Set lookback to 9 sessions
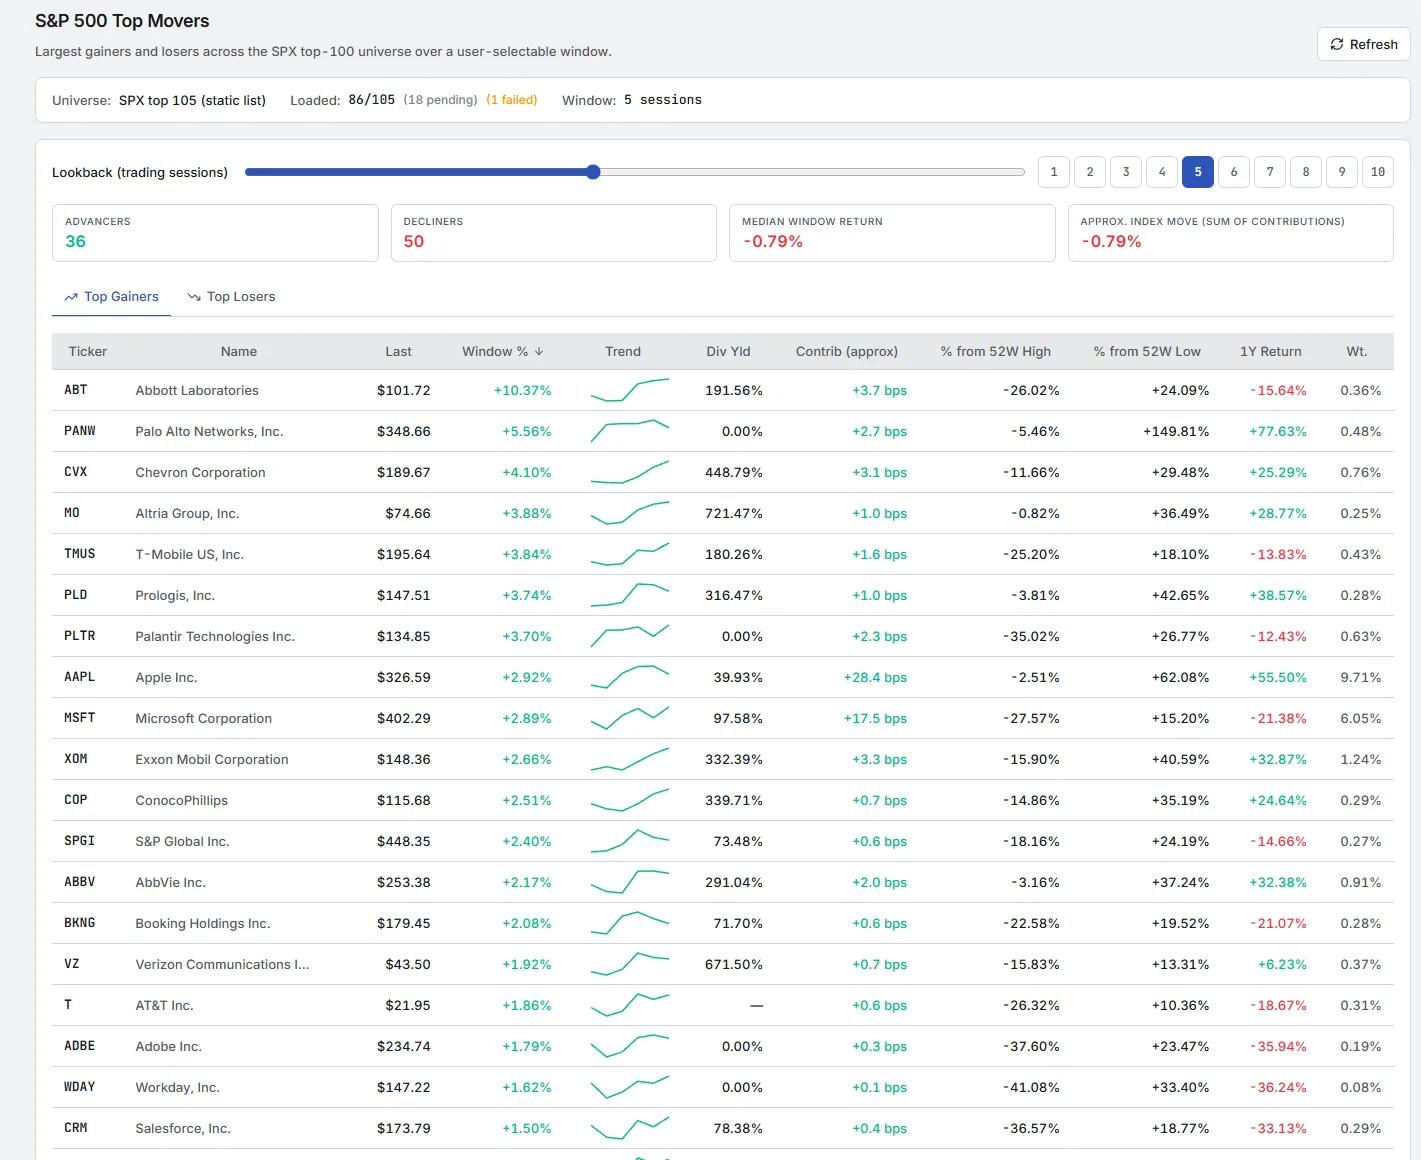1421x1160 pixels. coord(1342,172)
